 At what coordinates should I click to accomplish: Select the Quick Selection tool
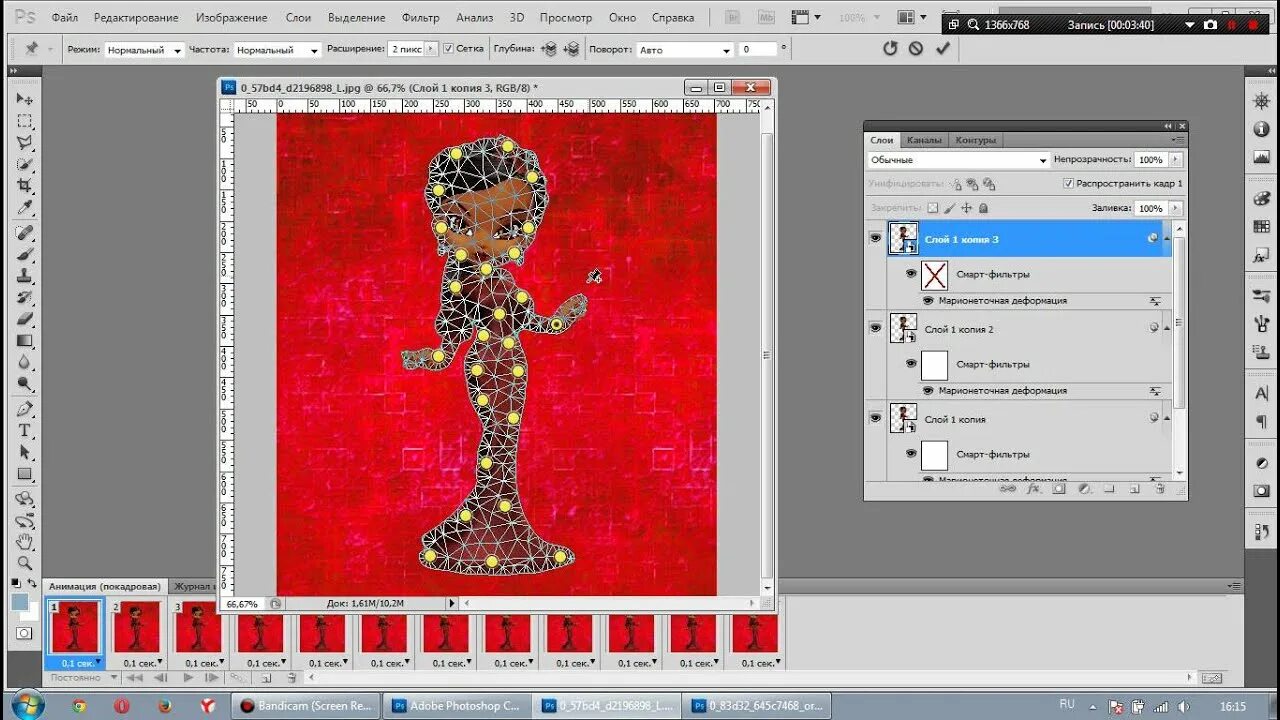[x=25, y=165]
